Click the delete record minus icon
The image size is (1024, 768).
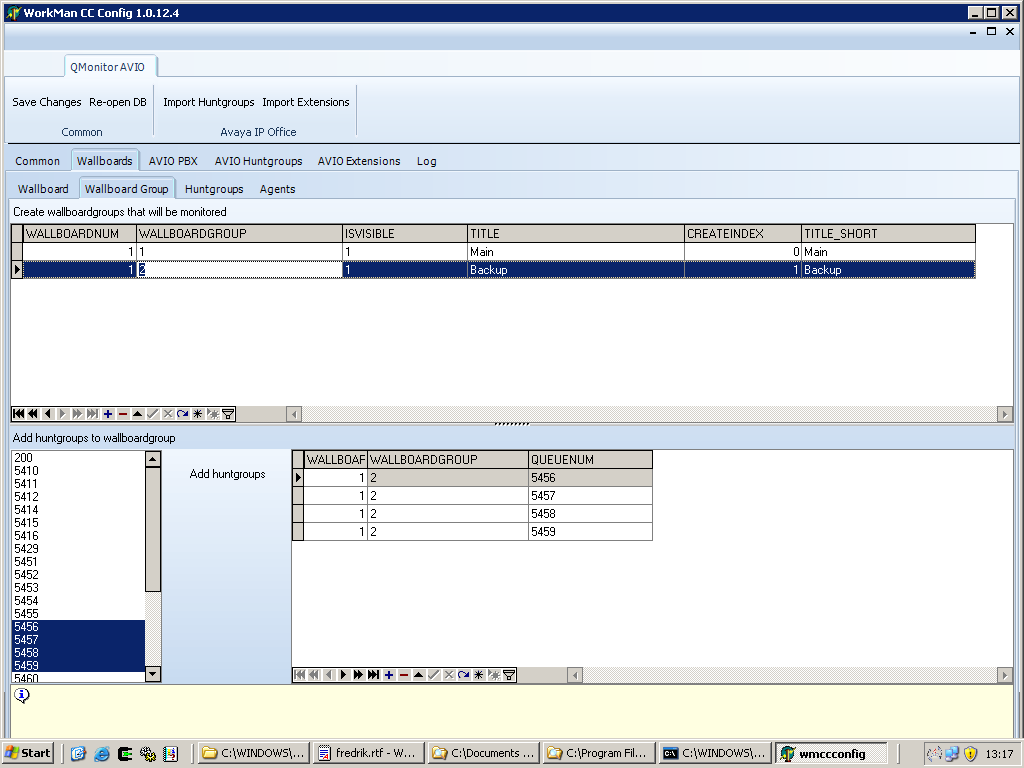[x=120, y=413]
